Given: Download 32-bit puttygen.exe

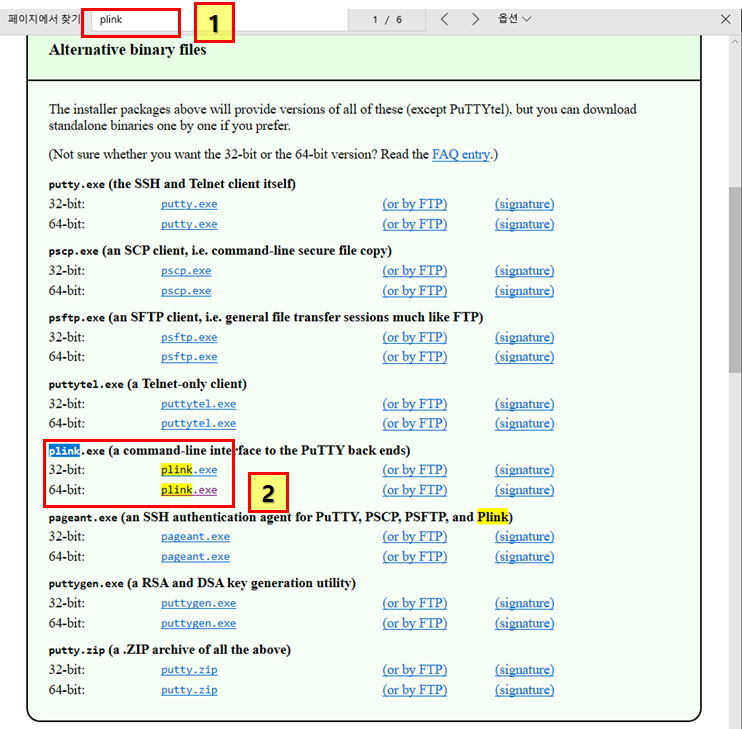Looking at the screenshot, I should [x=198, y=603].
